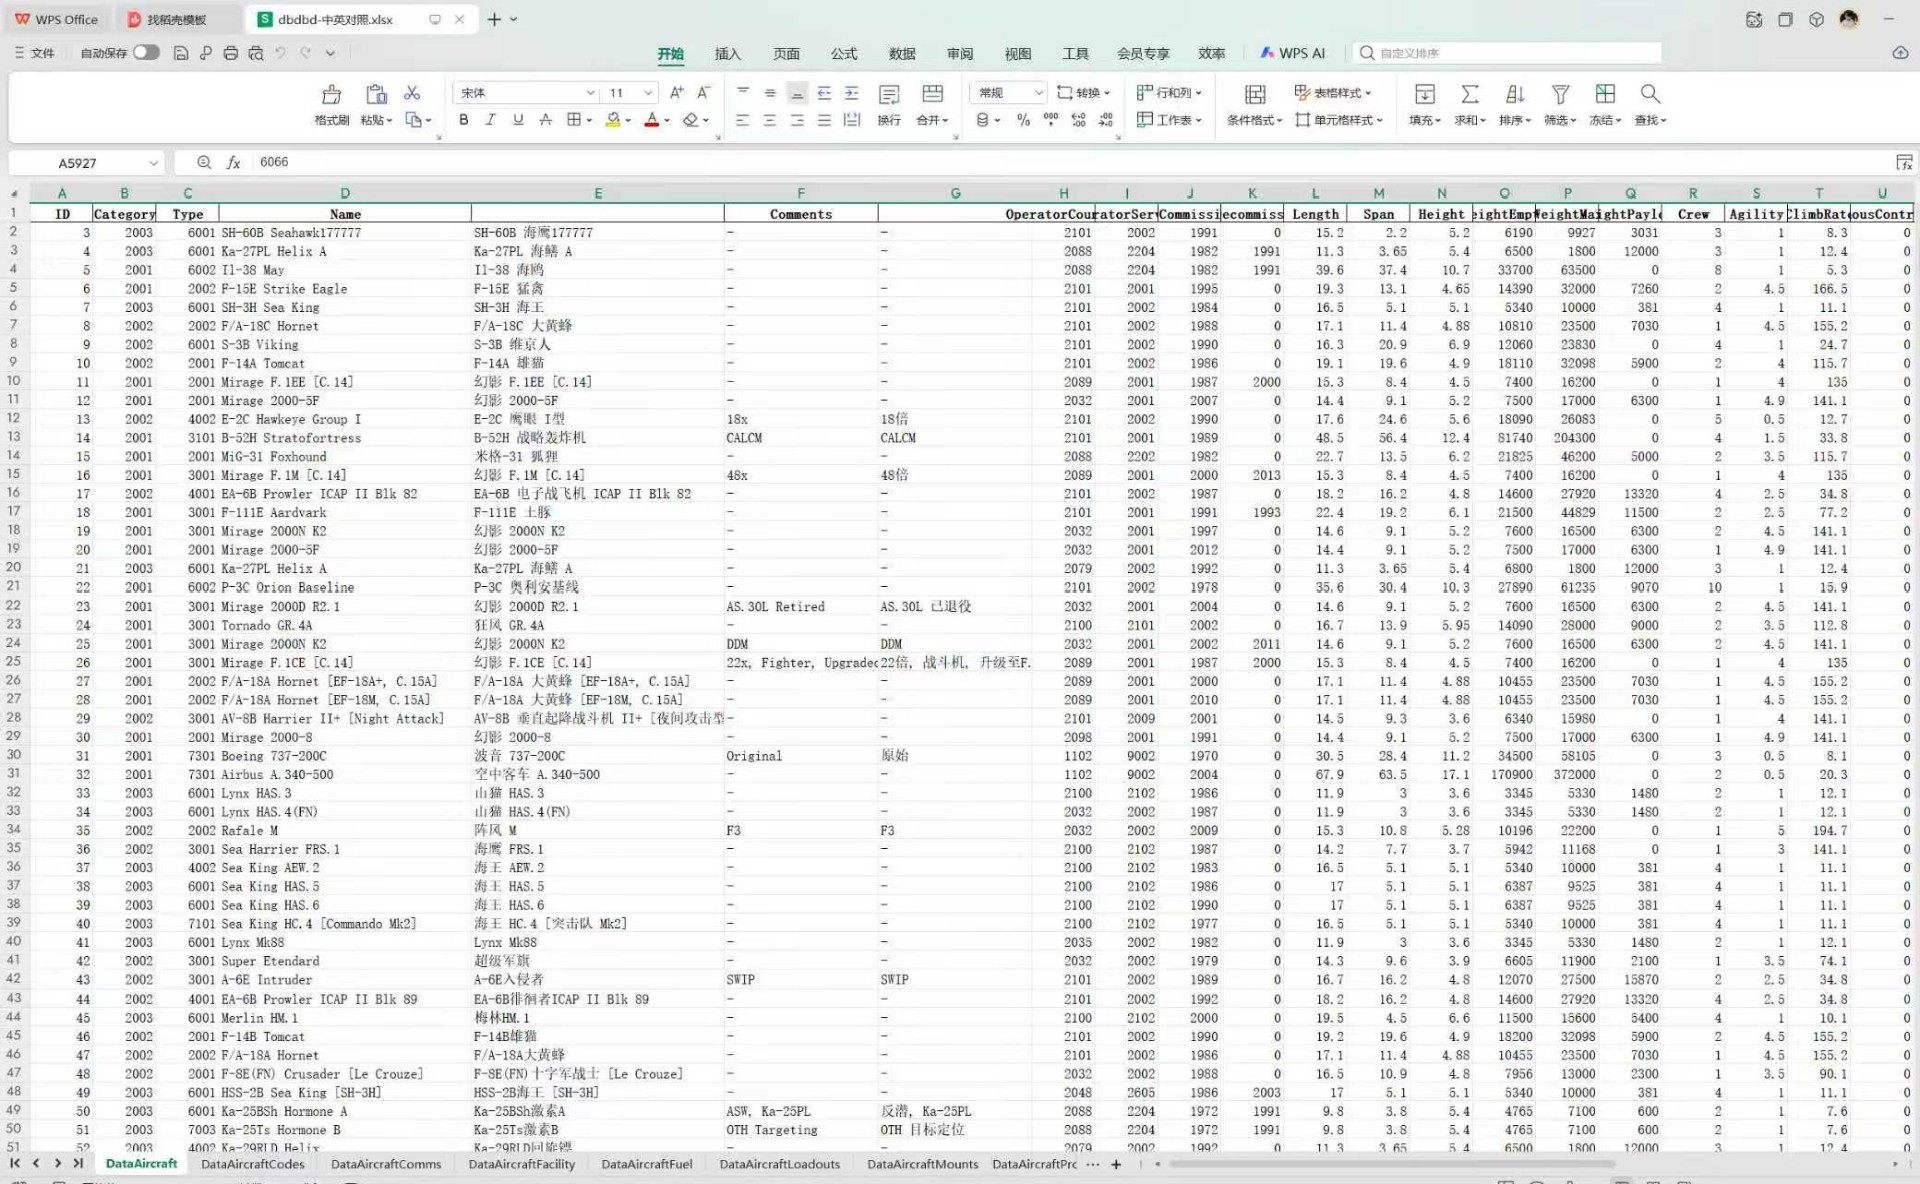Toggle the AutoSave (自动保存) switch
Image resolution: width=1920 pixels, height=1184 pixels.
click(x=146, y=53)
